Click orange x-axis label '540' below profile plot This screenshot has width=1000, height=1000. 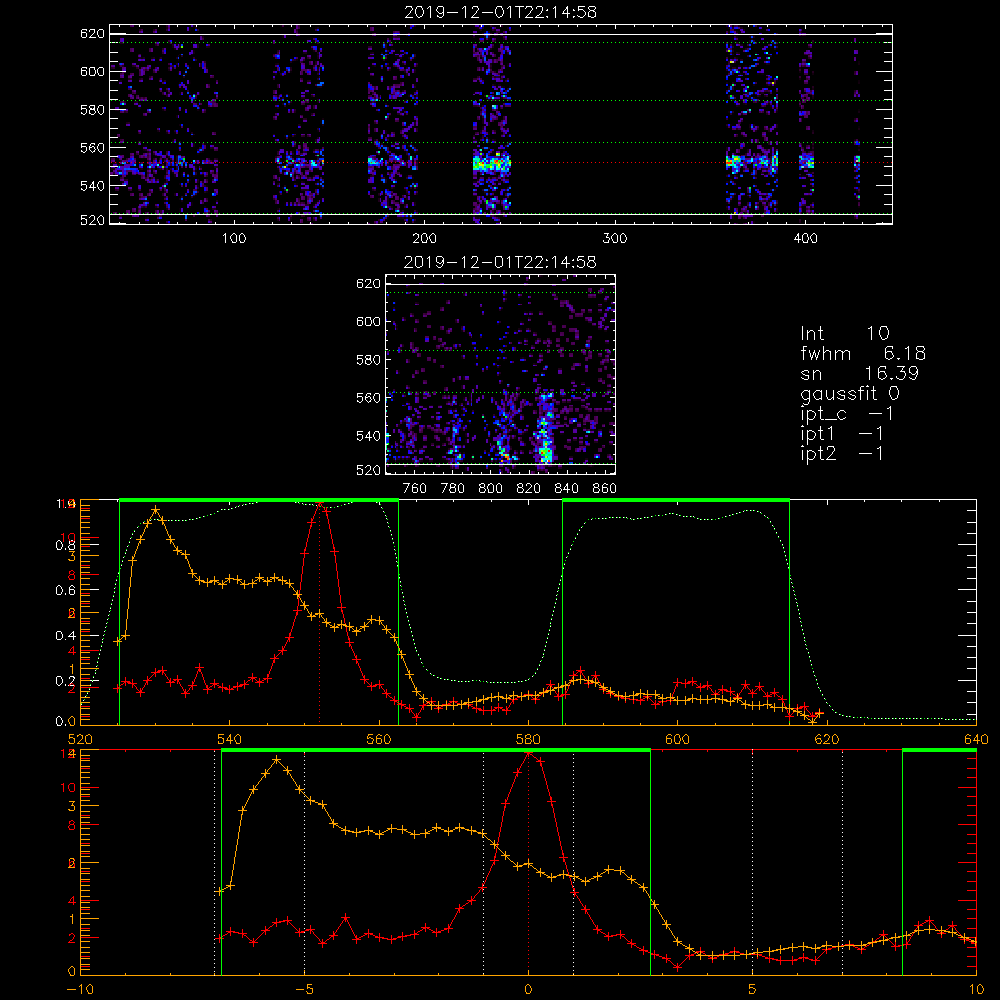point(229,740)
